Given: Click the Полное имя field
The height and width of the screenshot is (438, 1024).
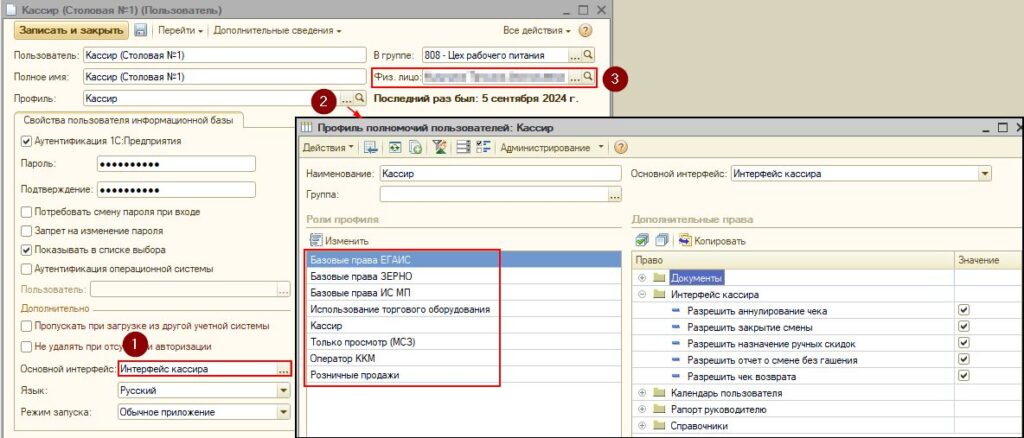Looking at the screenshot, I should click(x=225, y=77).
